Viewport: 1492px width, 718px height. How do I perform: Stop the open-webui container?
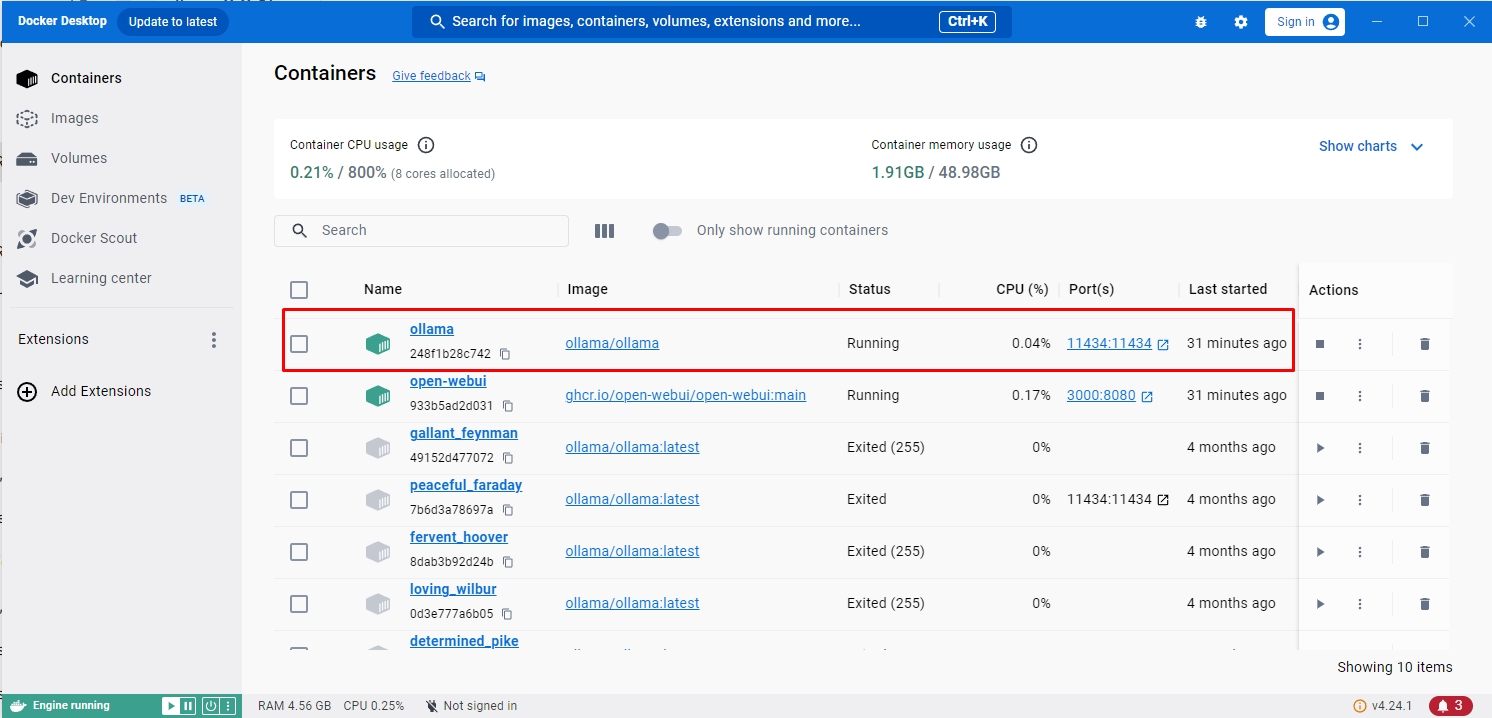[x=1320, y=396]
